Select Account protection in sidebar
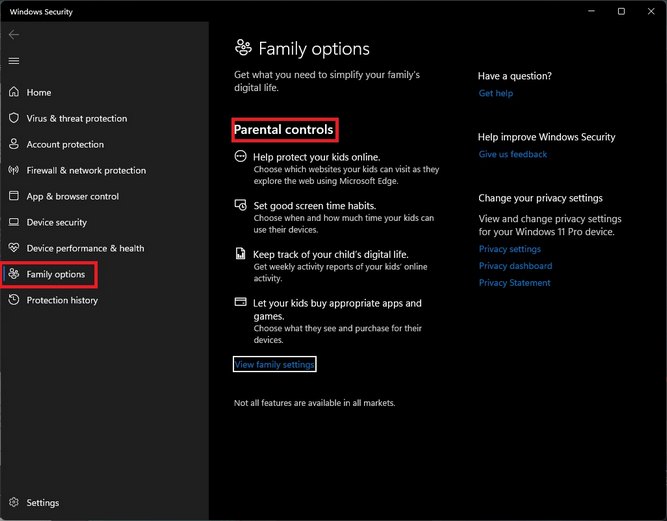 [65, 144]
